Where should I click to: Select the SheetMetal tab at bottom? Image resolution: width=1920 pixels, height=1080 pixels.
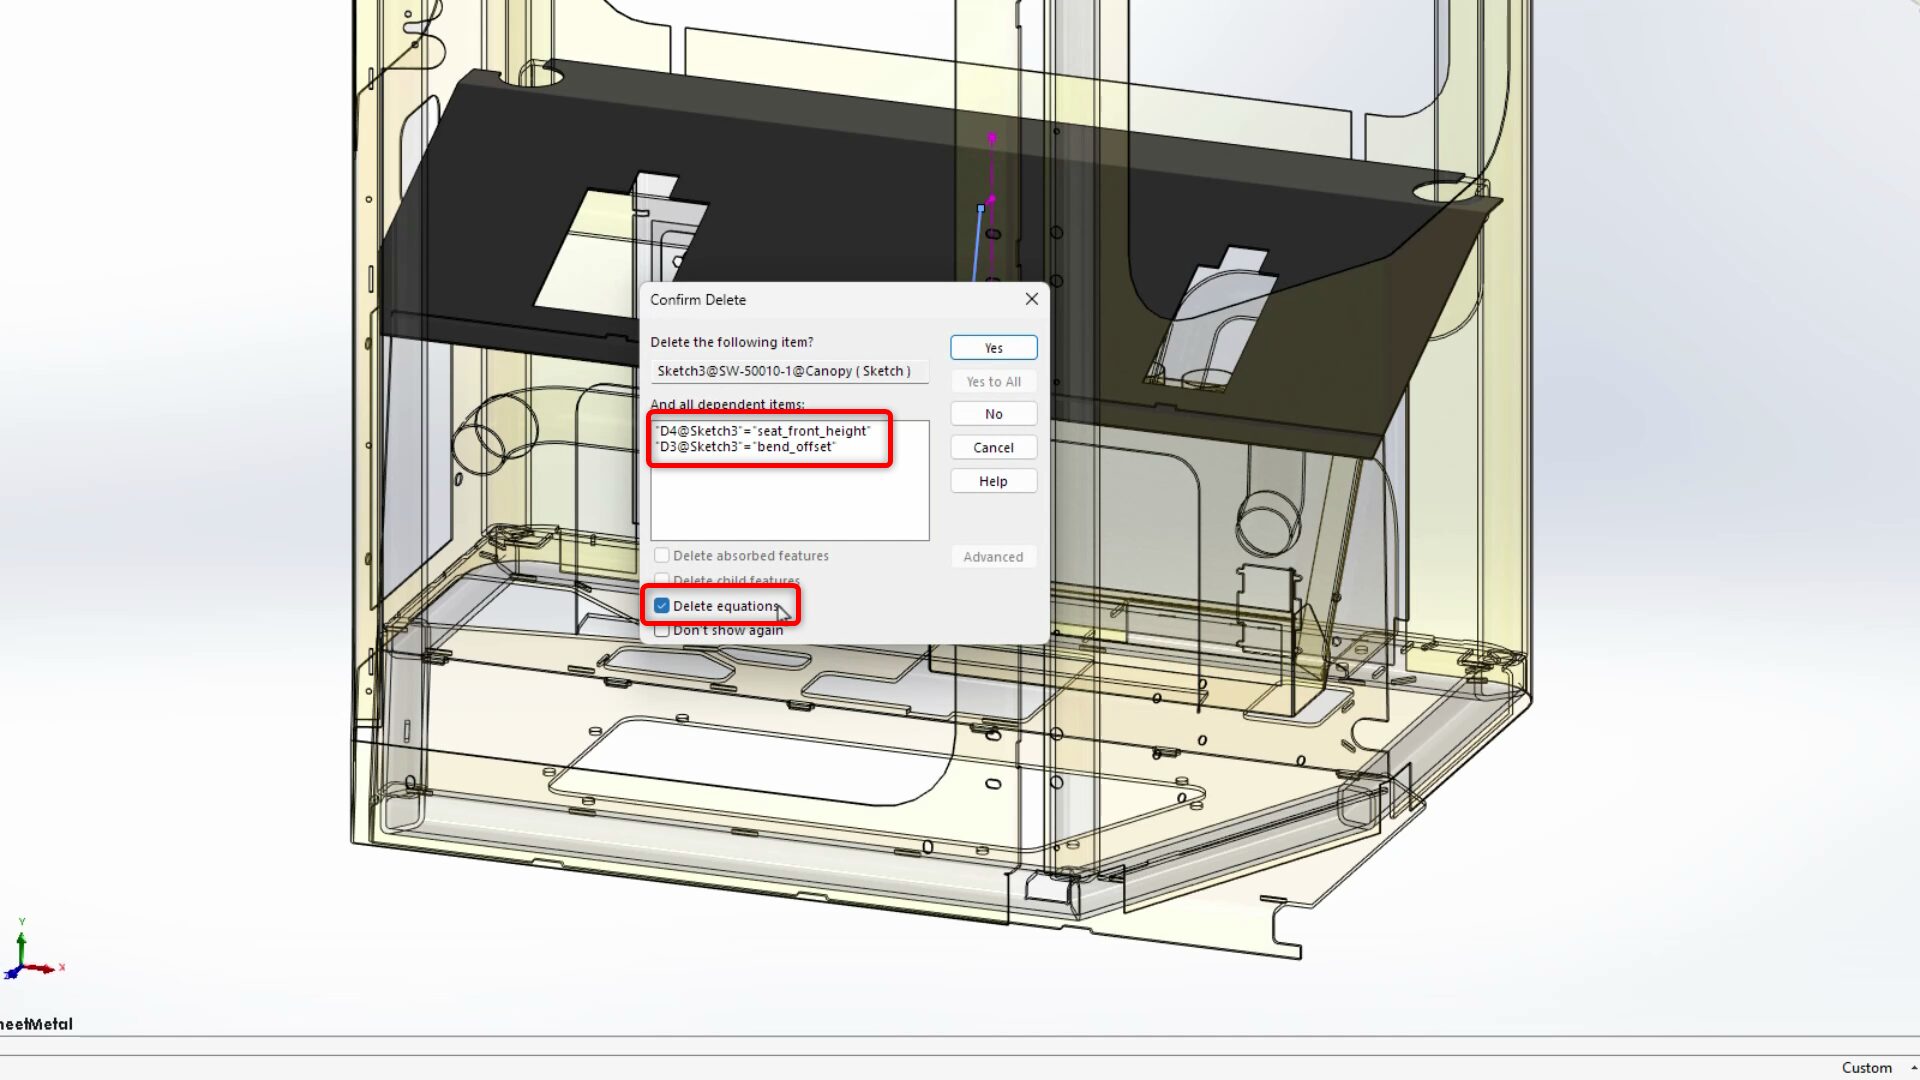click(x=36, y=1024)
